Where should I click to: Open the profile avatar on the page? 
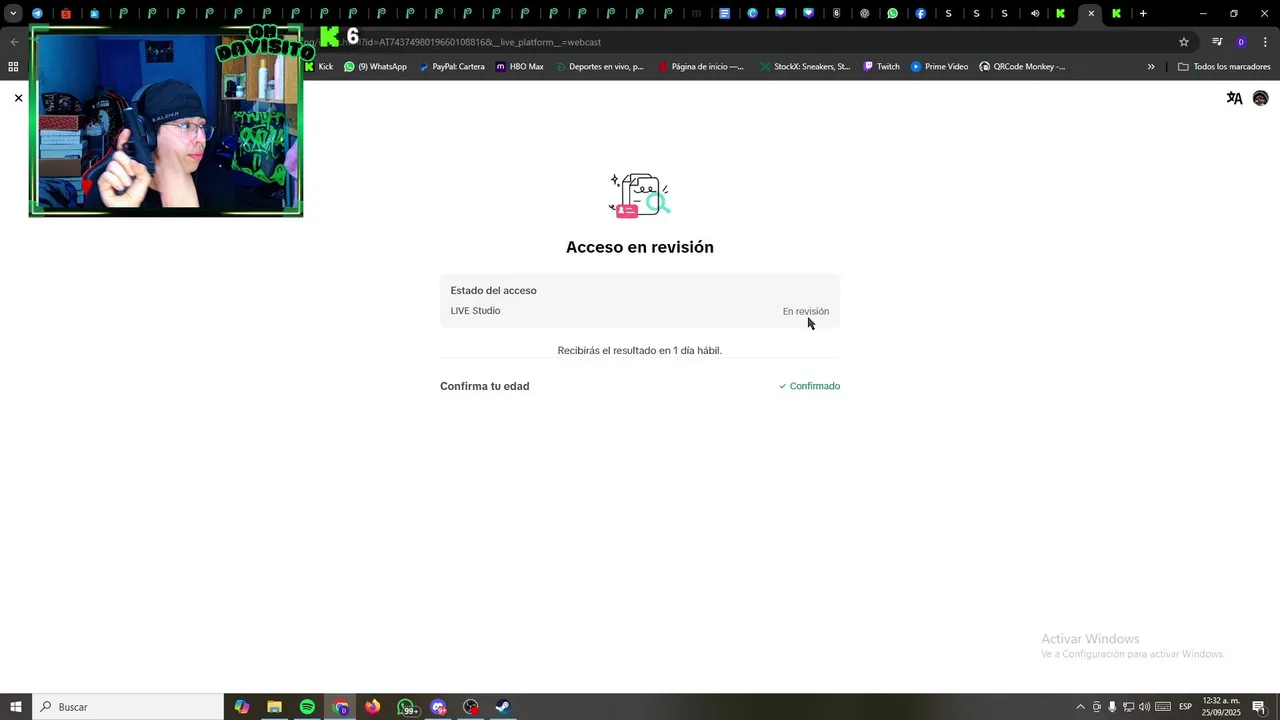point(1260,98)
